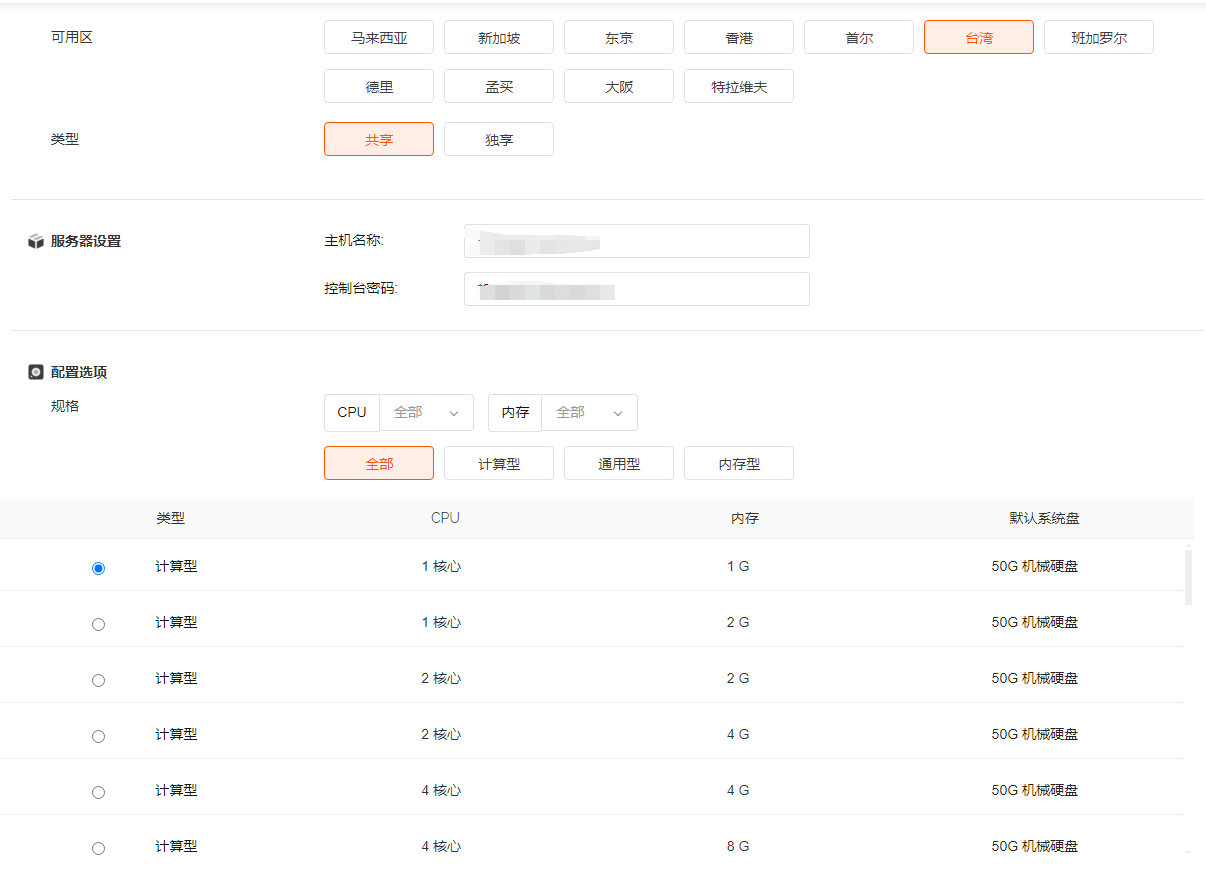Show the 内存型 spec tab
1206x871 pixels.
tap(739, 463)
